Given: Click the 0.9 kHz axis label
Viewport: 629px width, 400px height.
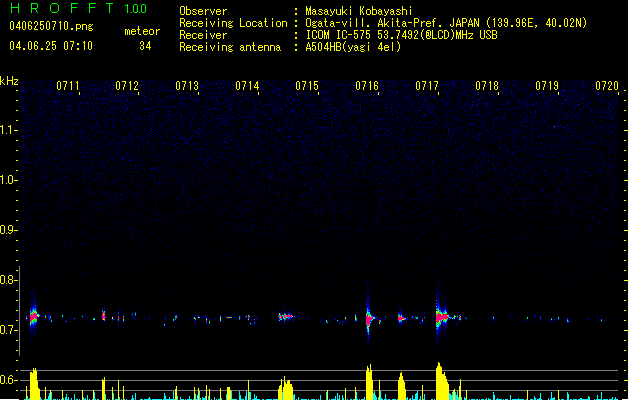Looking at the screenshot, I should pos(8,230).
